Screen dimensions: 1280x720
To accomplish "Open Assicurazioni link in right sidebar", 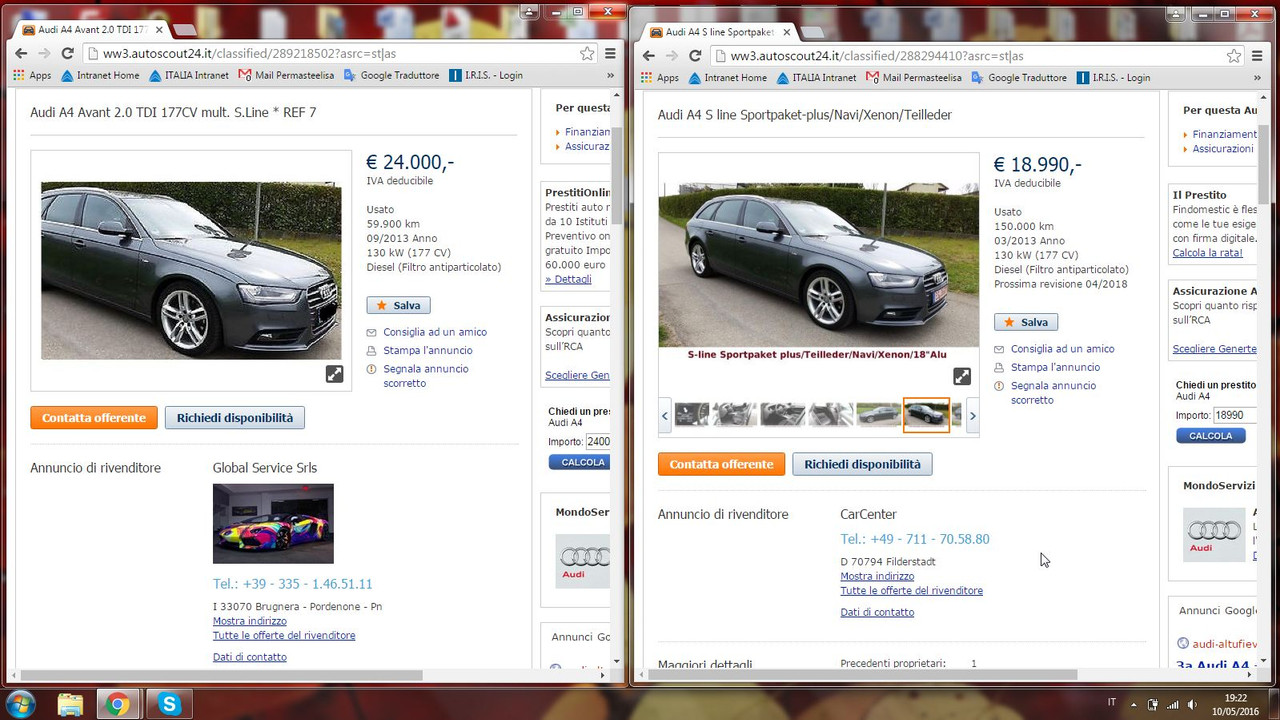I will [x=1223, y=149].
